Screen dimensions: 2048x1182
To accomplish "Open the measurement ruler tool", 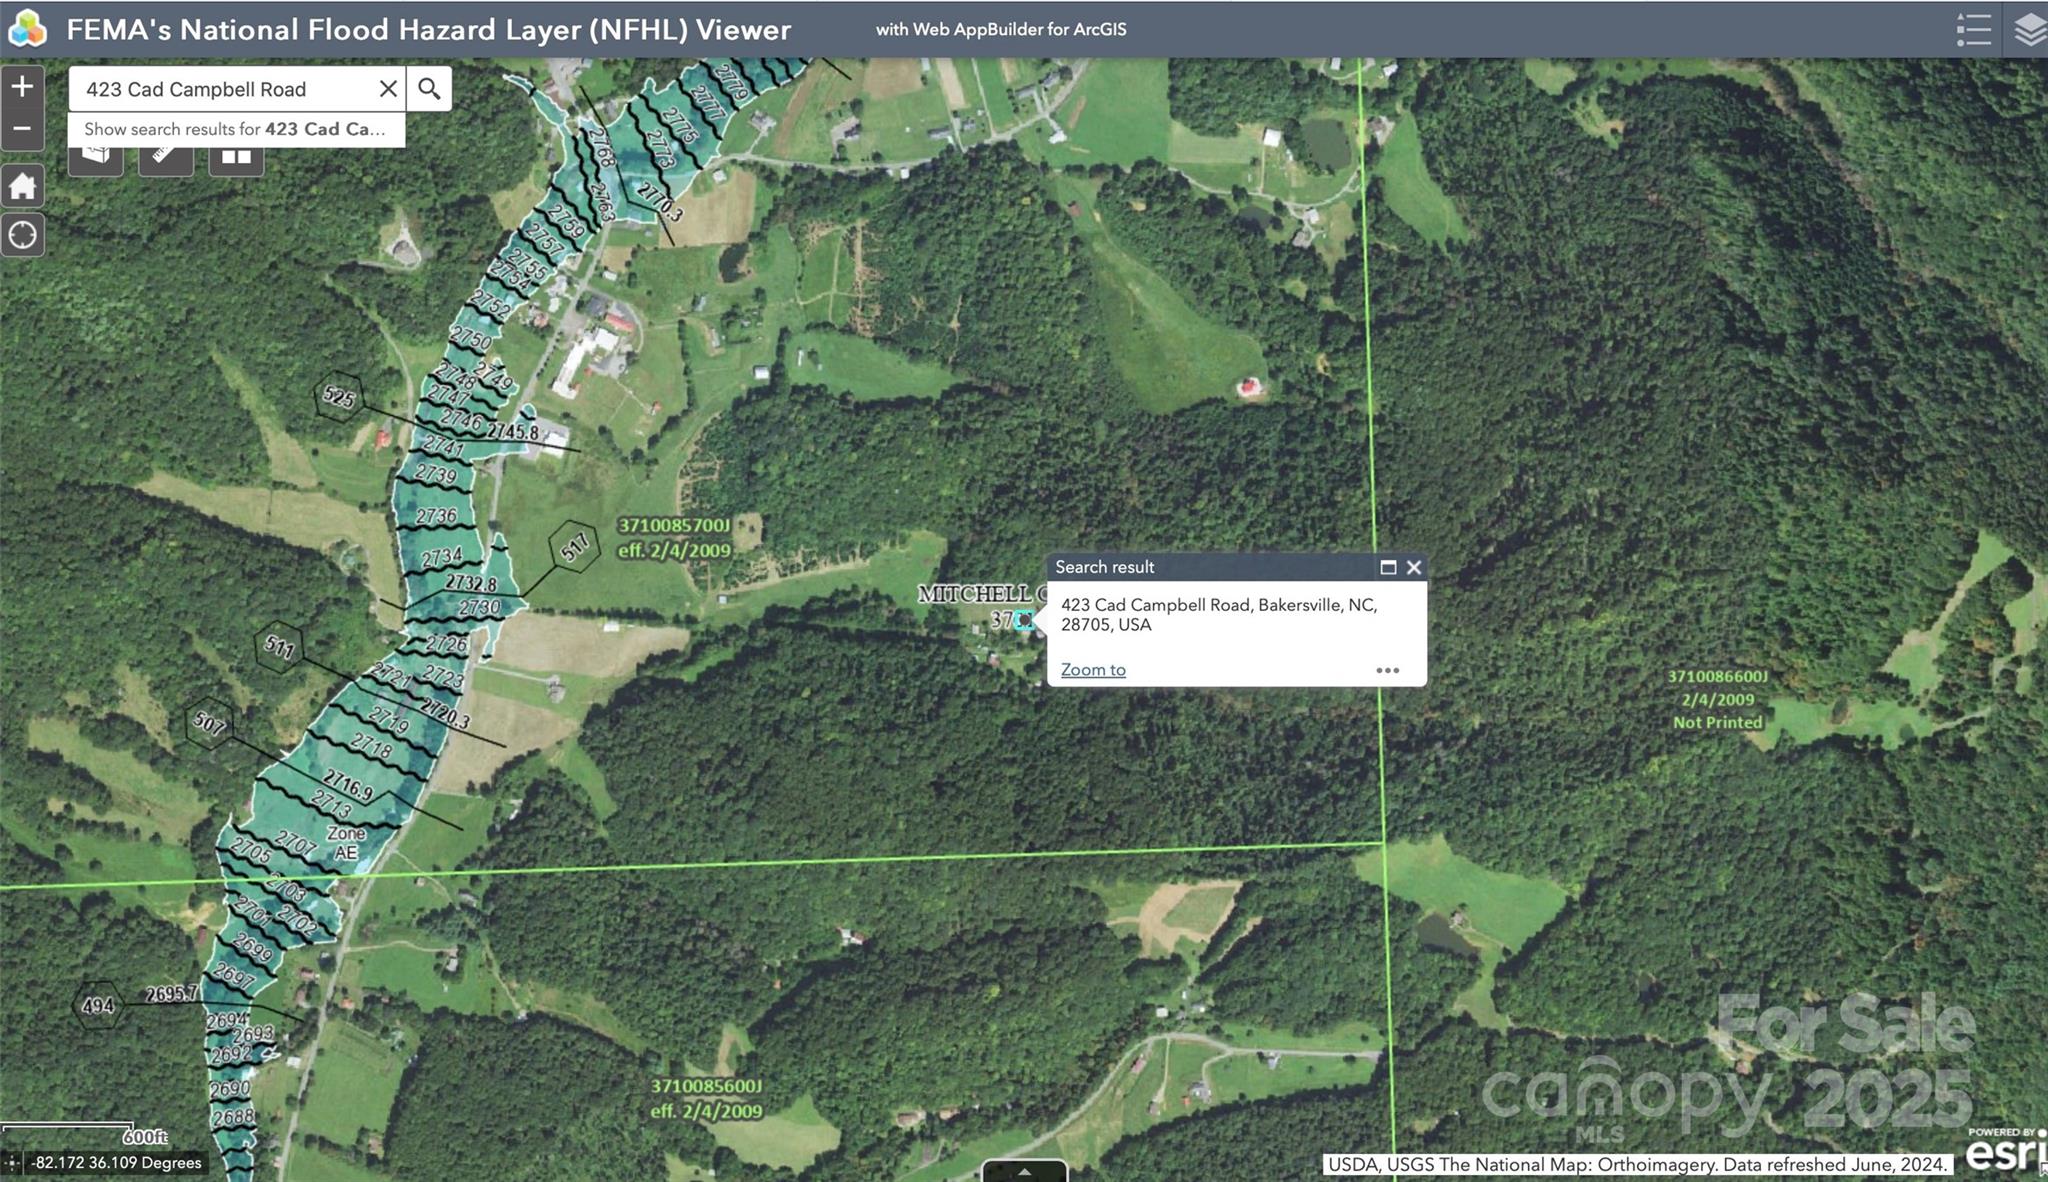I will coord(166,157).
